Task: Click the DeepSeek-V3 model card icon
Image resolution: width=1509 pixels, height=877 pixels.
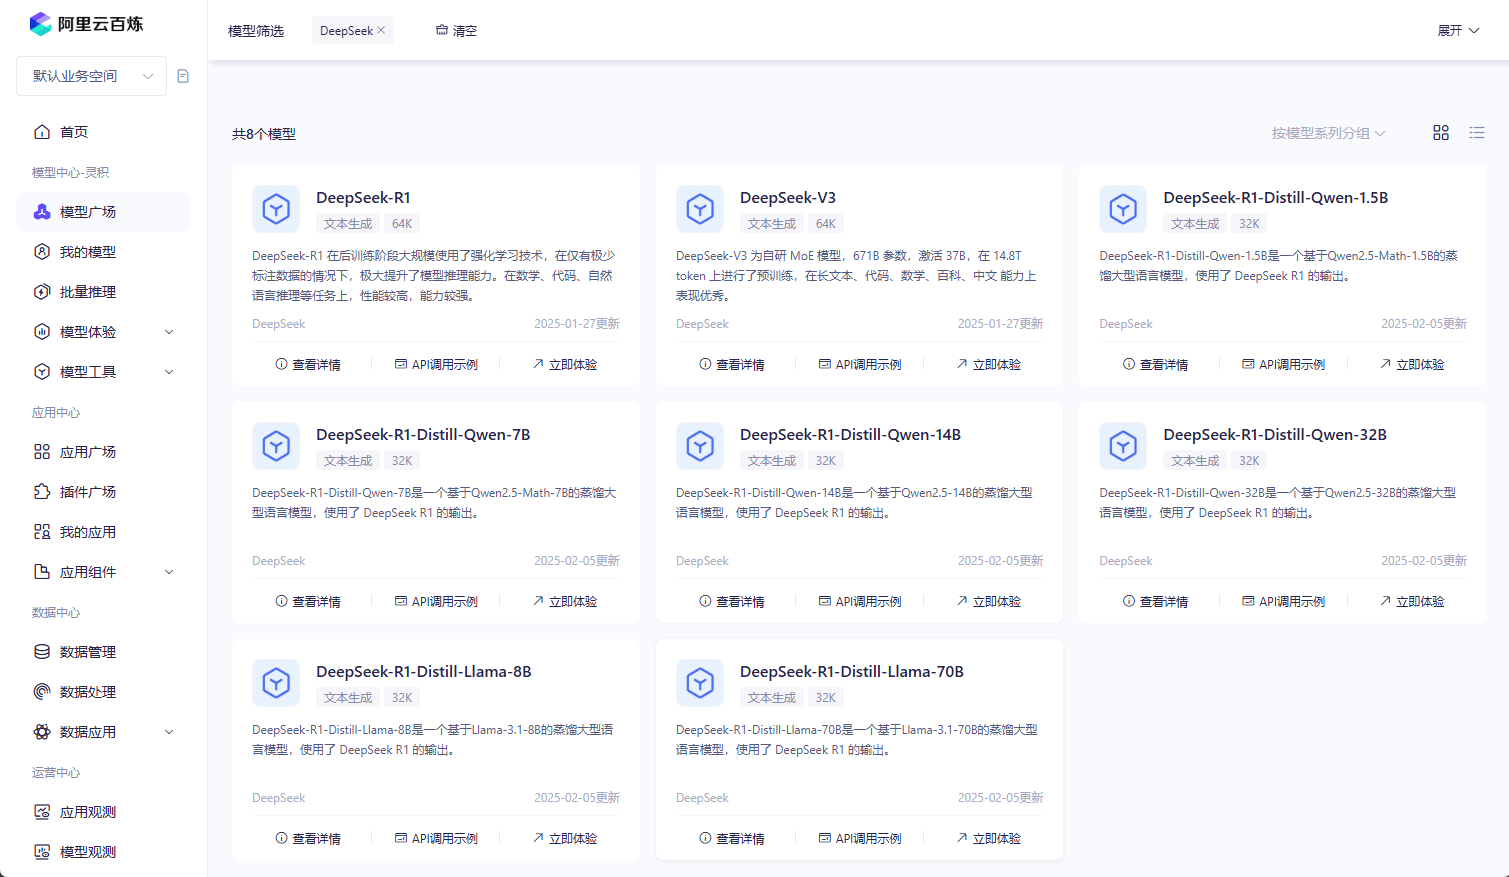Action: [x=700, y=209]
